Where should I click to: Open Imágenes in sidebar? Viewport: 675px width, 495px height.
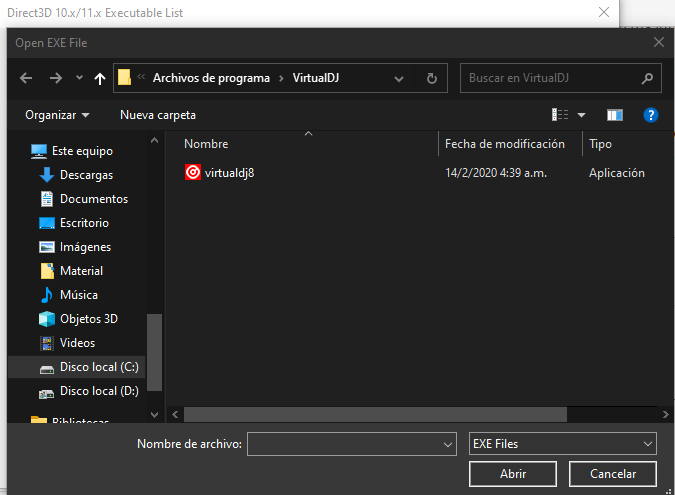click(x=85, y=247)
